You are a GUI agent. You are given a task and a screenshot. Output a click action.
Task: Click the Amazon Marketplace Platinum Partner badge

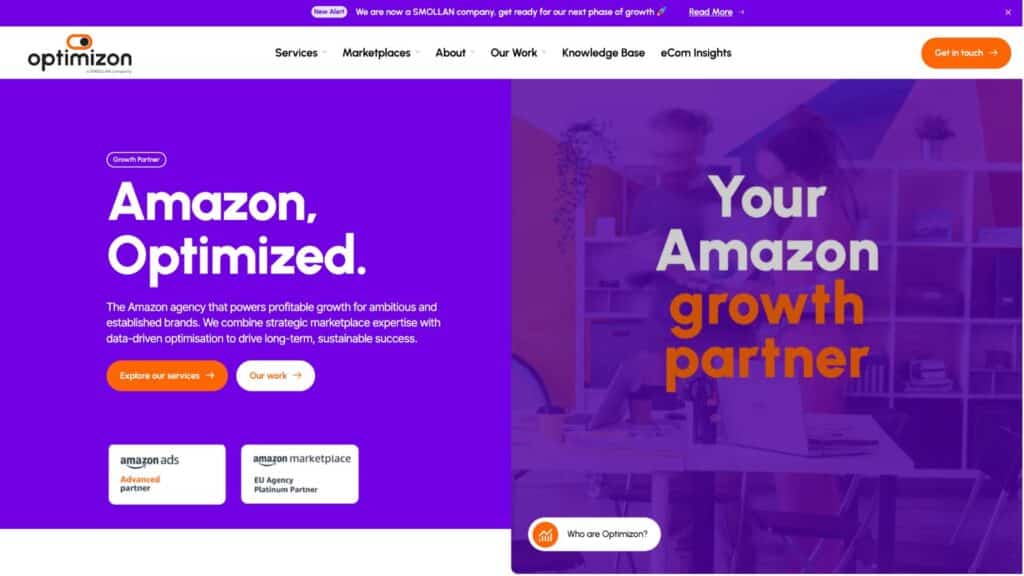tap(300, 474)
